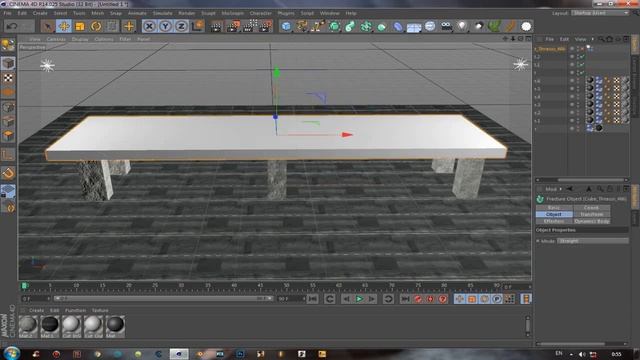
Task: Open the Create menu
Action: [40, 13]
